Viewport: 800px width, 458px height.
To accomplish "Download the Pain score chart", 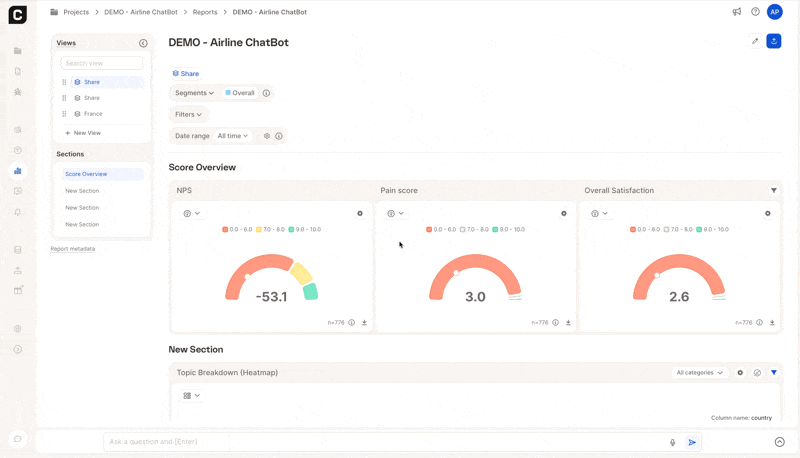I will (568, 323).
